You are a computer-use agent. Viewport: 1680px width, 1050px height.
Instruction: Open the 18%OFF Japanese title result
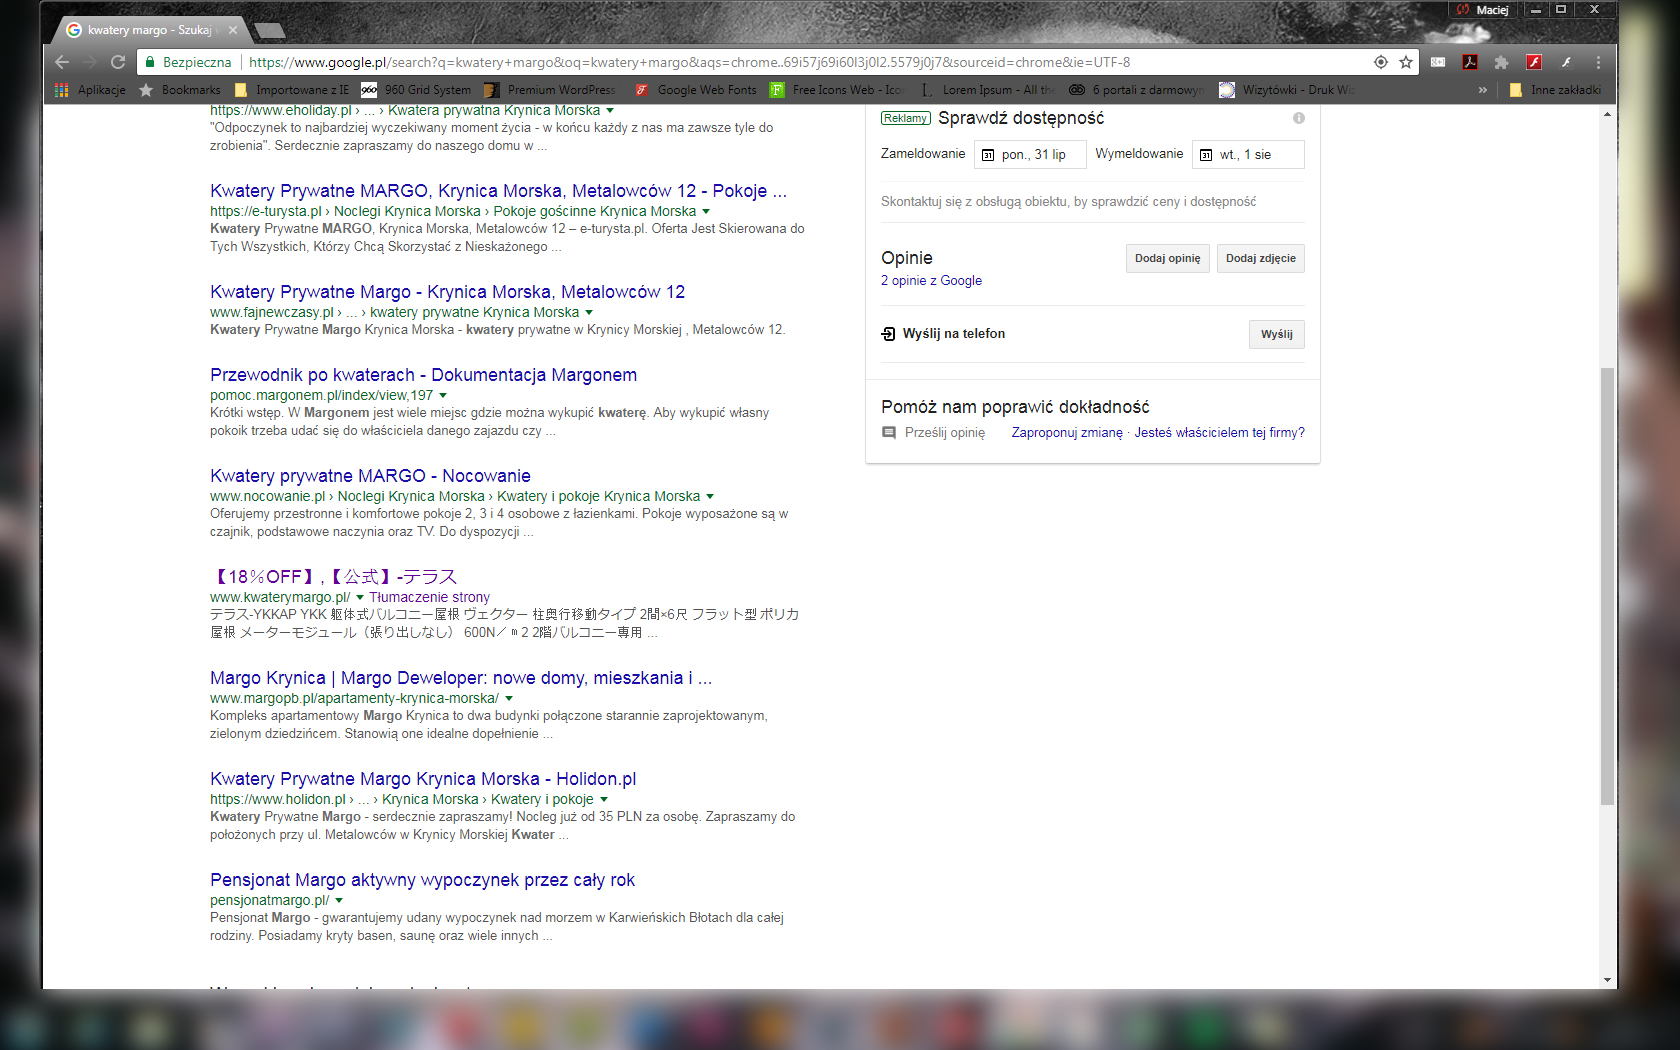point(333,577)
